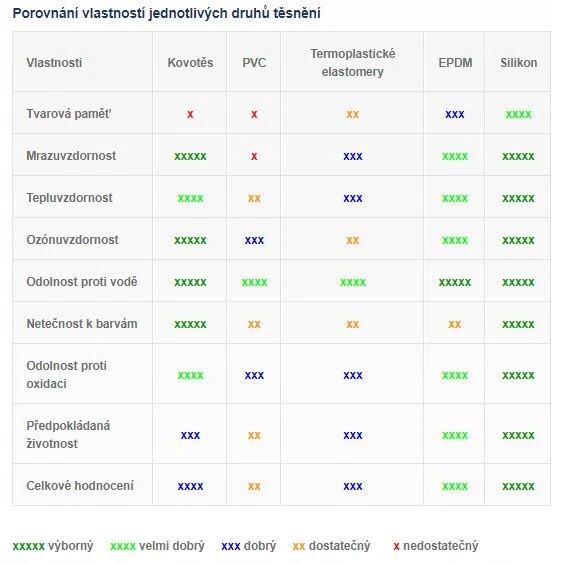Click the nedostatečný legend entry
The height and width of the screenshot is (565, 574).
point(436,546)
